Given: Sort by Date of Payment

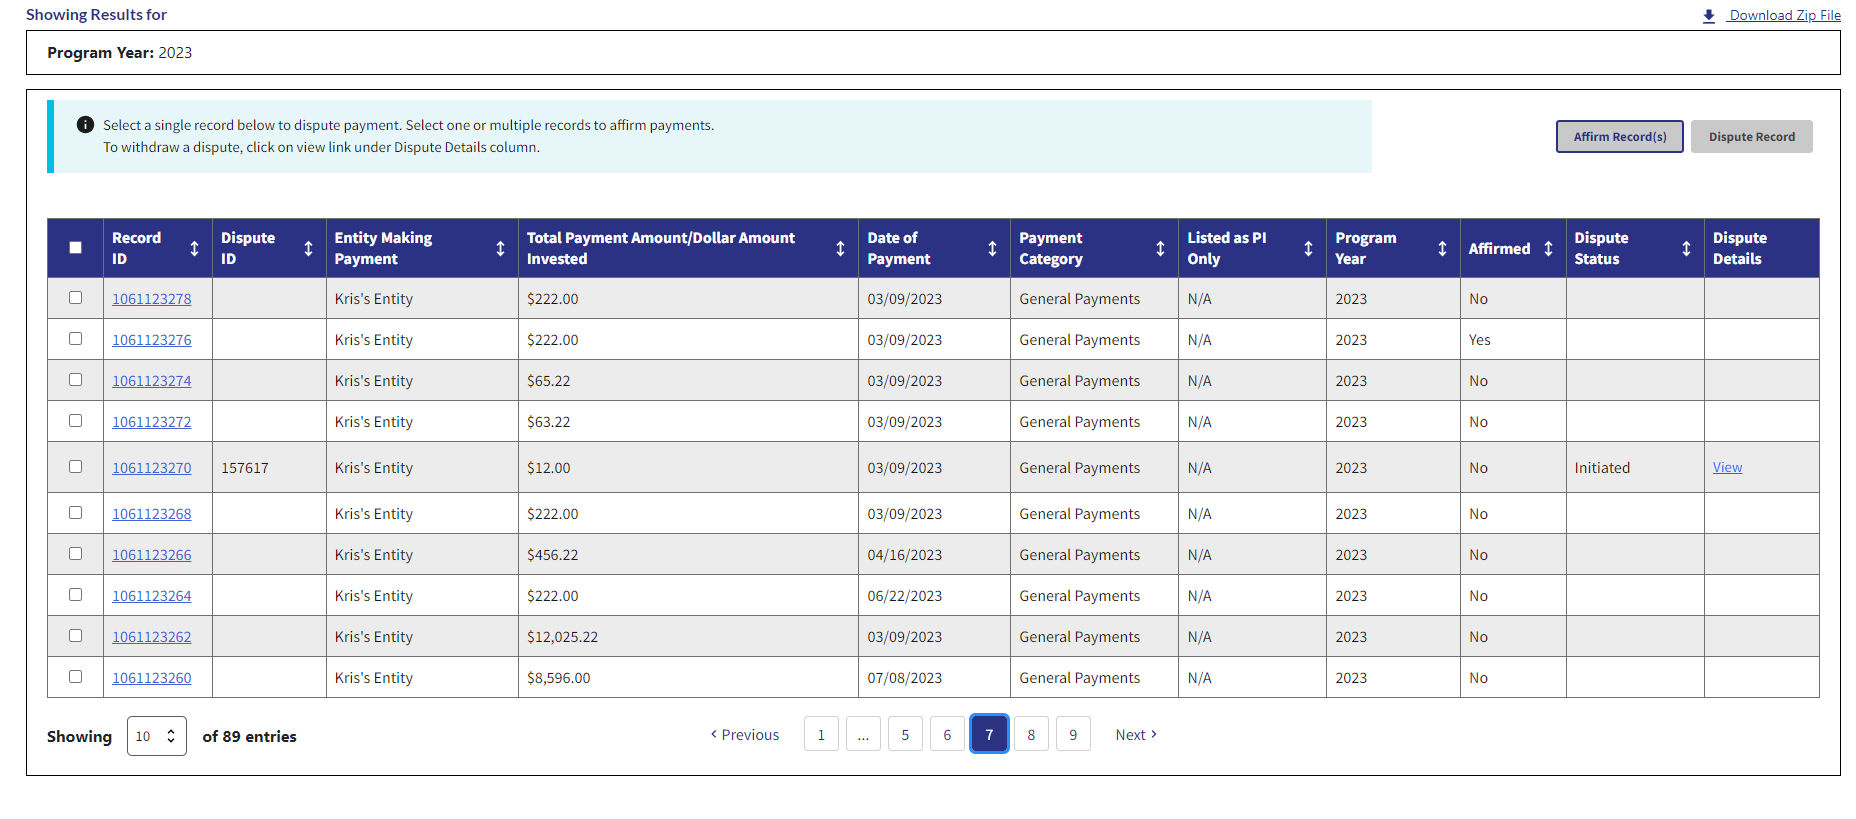Looking at the screenshot, I should pyautogui.click(x=992, y=249).
